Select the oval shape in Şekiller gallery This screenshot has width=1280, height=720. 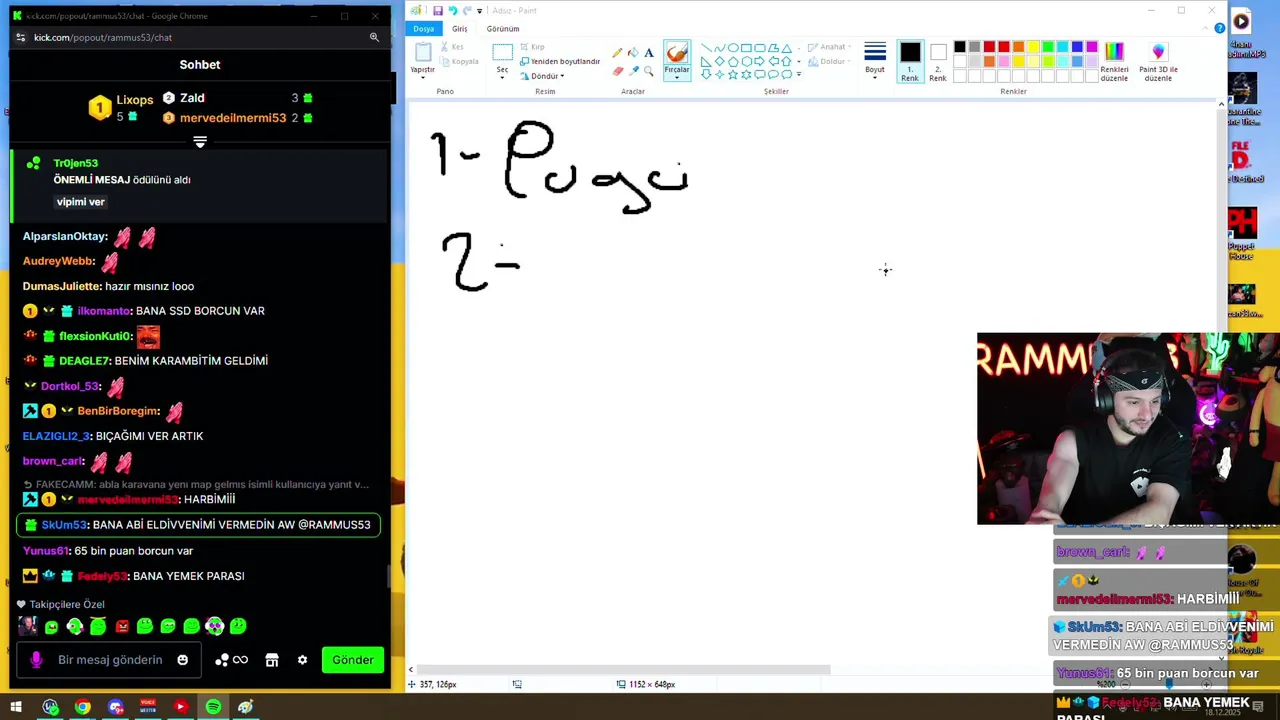(733, 48)
